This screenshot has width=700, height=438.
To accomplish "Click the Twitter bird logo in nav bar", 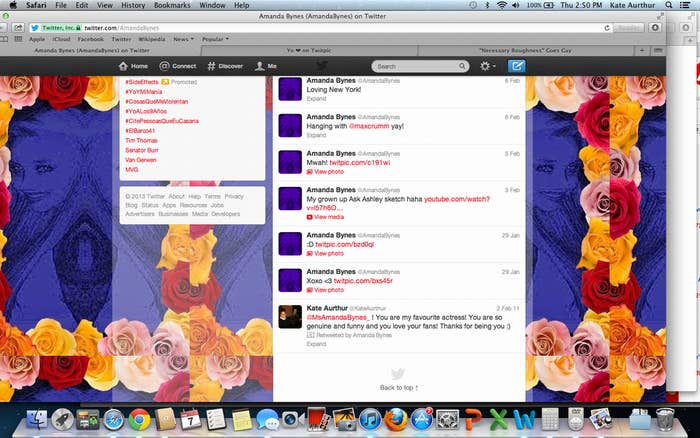I will [x=321, y=66].
